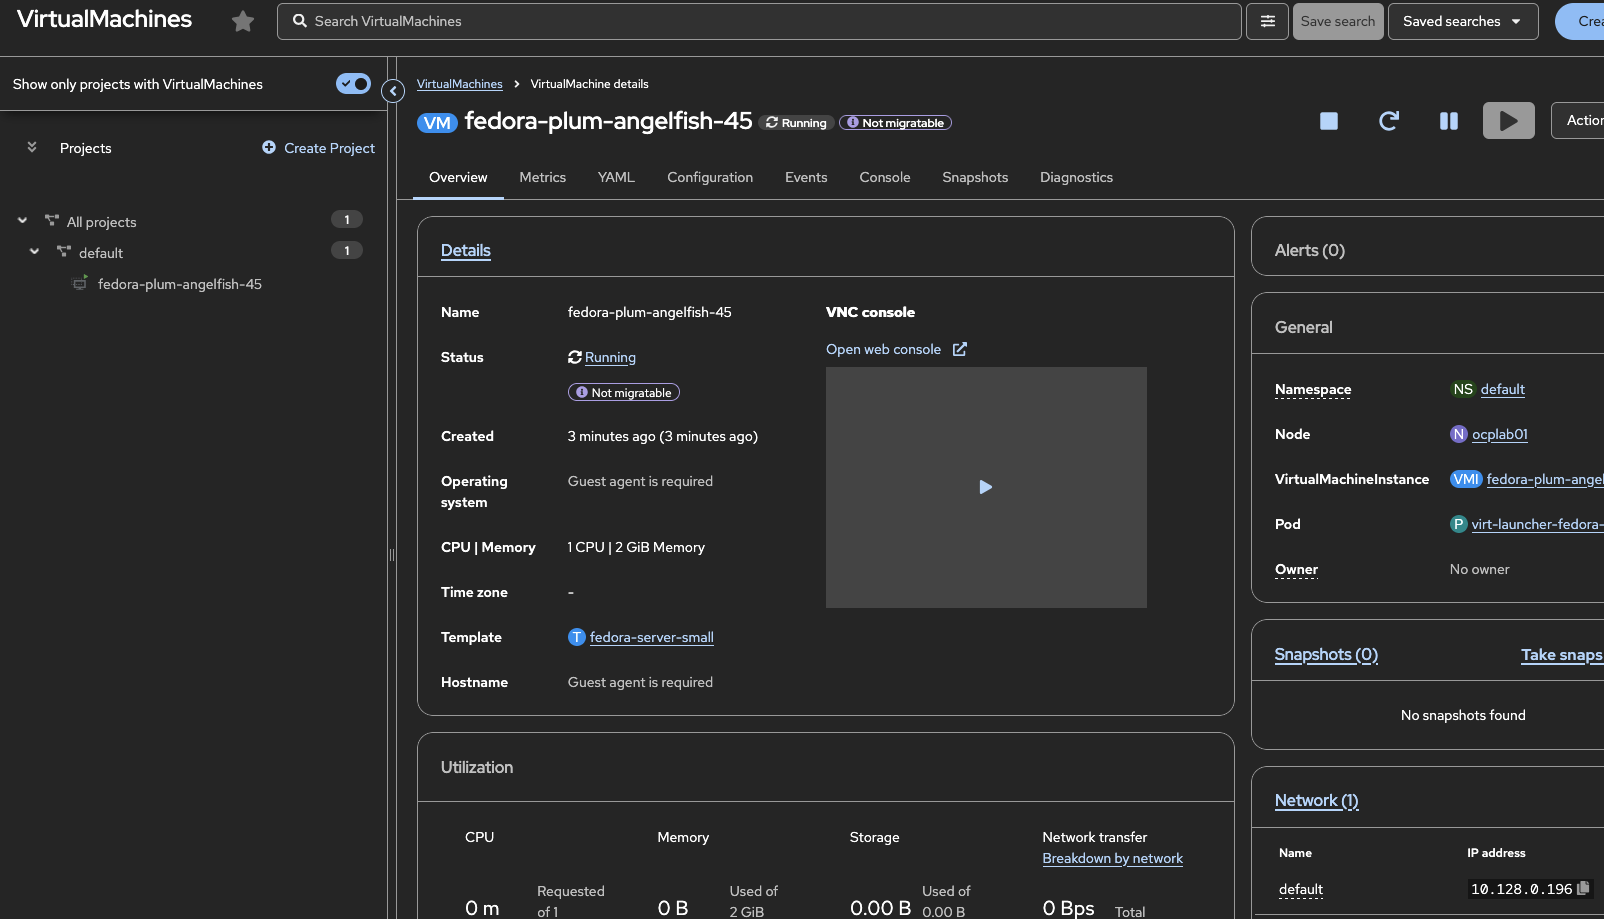Open web console external link icon
This screenshot has height=919, width=1604.
[x=960, y=349]
